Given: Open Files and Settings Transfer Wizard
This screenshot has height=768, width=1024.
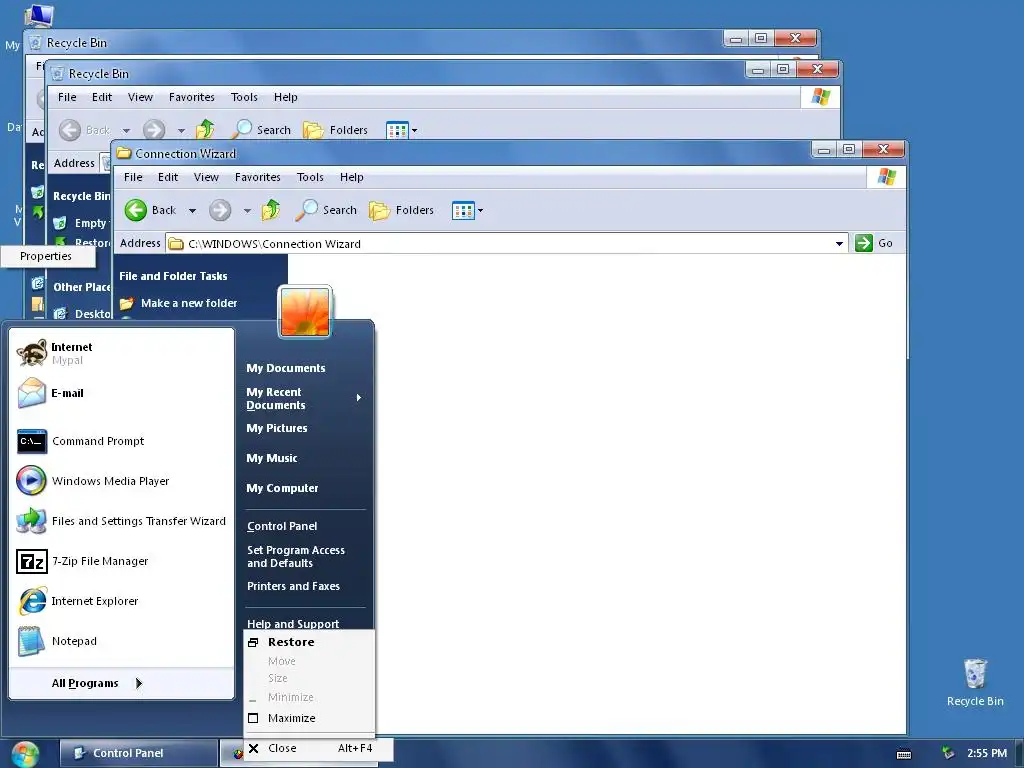Looking at the screenshot, I should [x=121, y=521].
